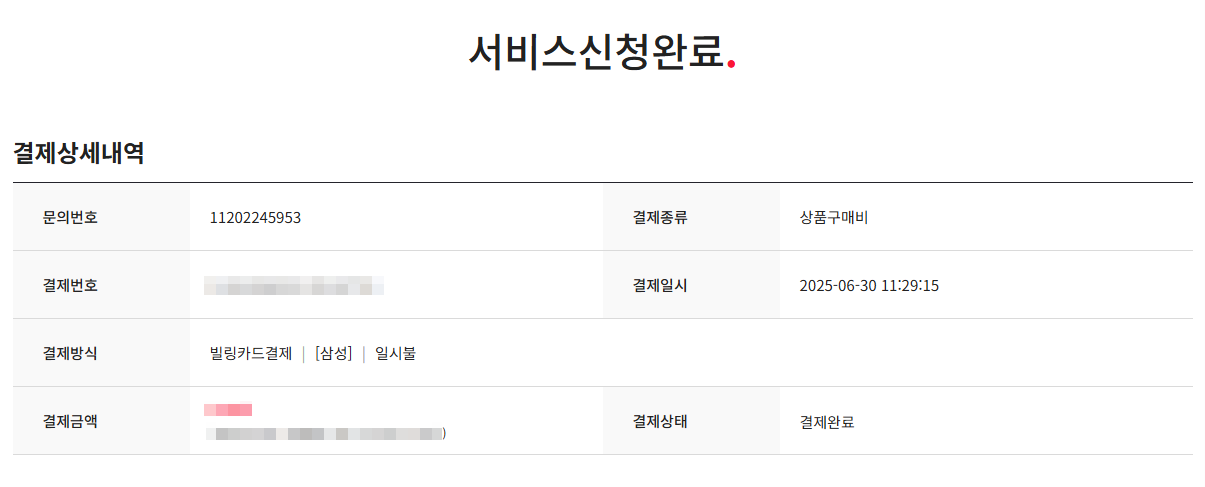The width and height of the screenshot is (1205, 487).
Task: Click the blurred gray amount detail line
Action: [325, 434]
